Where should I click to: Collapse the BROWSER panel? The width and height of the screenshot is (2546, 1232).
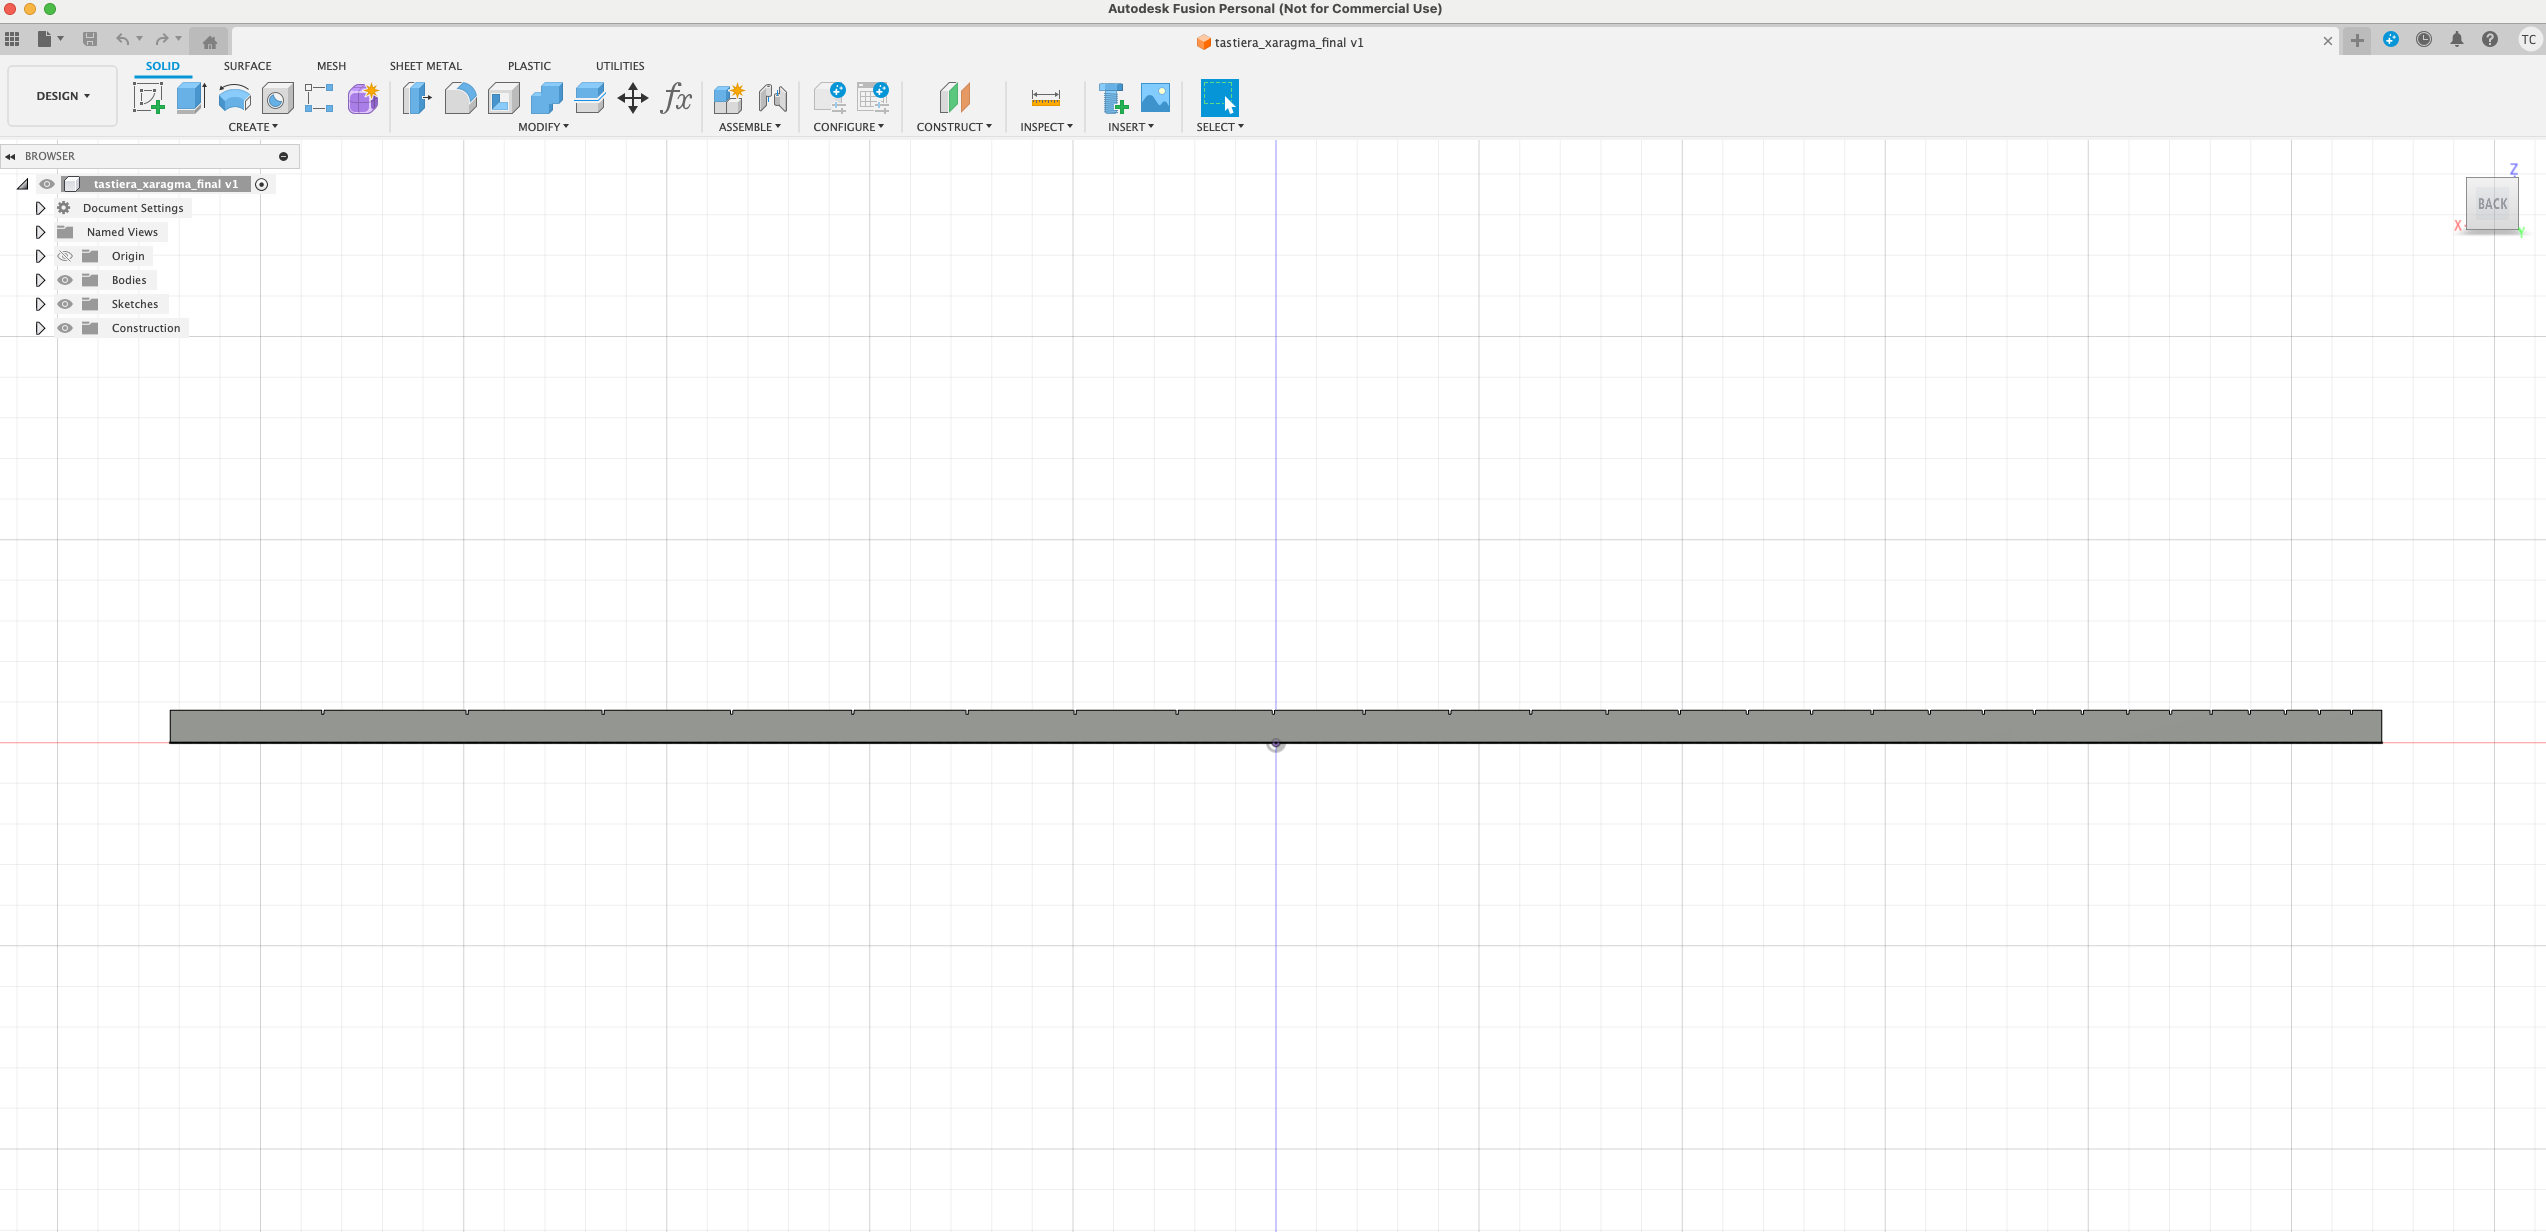[10, 156]
